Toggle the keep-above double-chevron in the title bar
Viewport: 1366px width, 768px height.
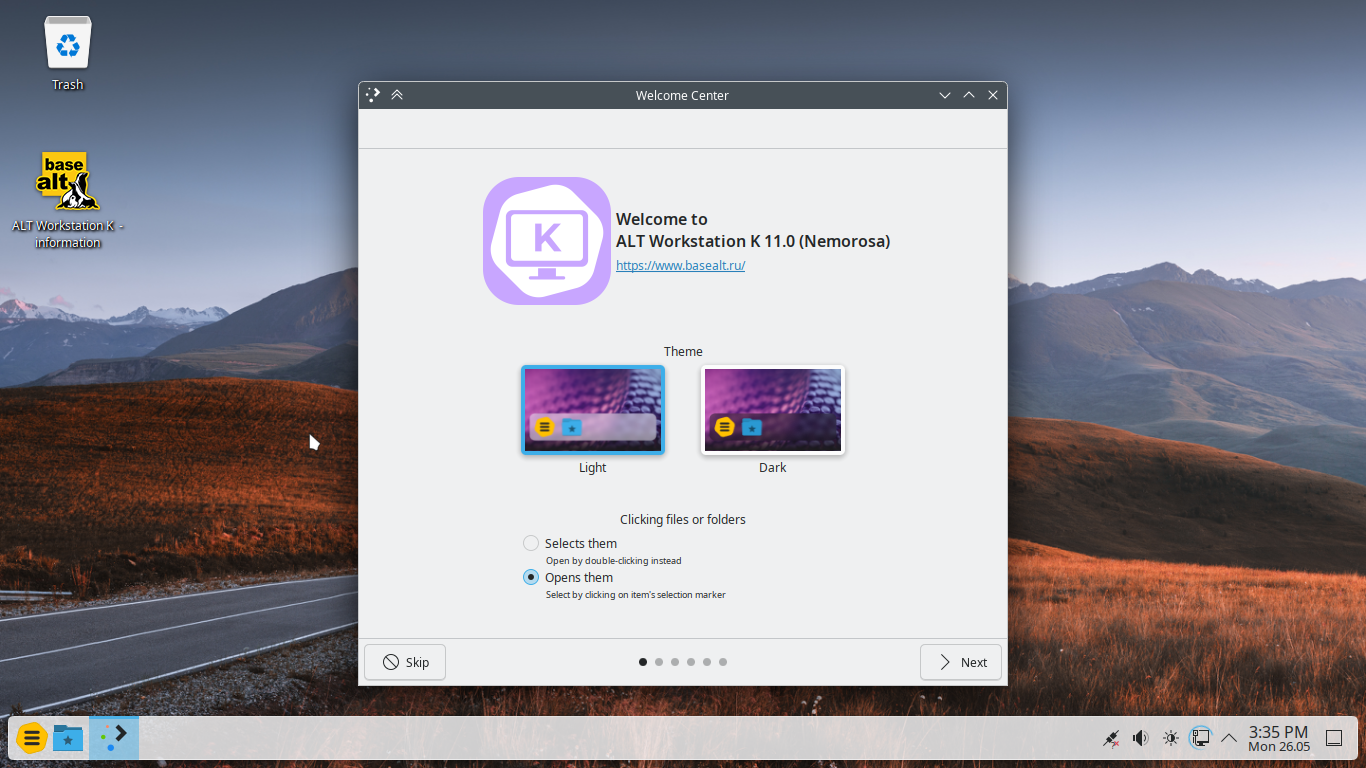[x=397, y=95]
